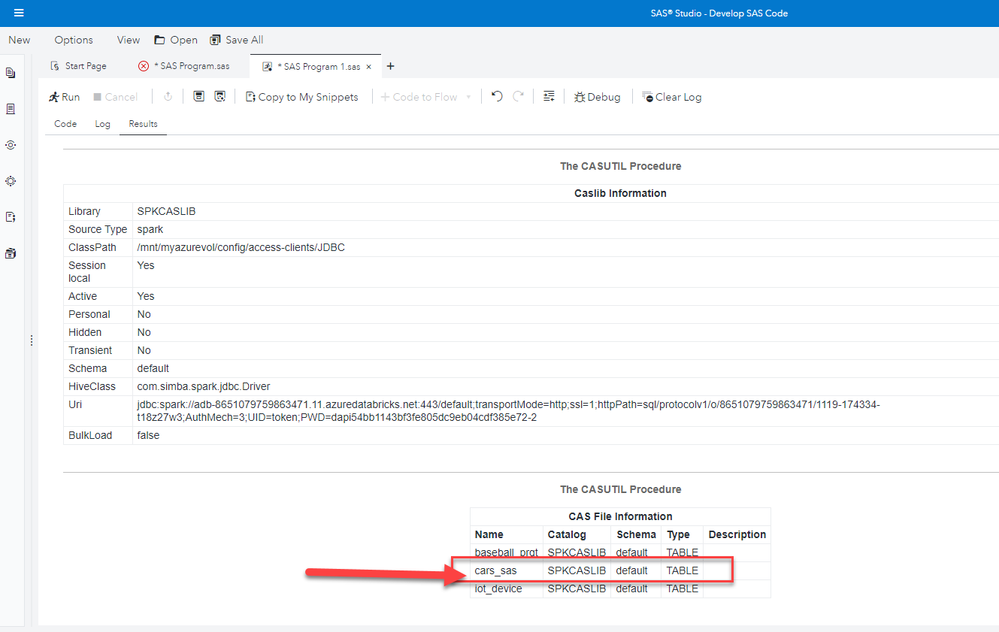Open the fourth sidebar pane icon
The image size is (999, 632).
click(11, 181)
